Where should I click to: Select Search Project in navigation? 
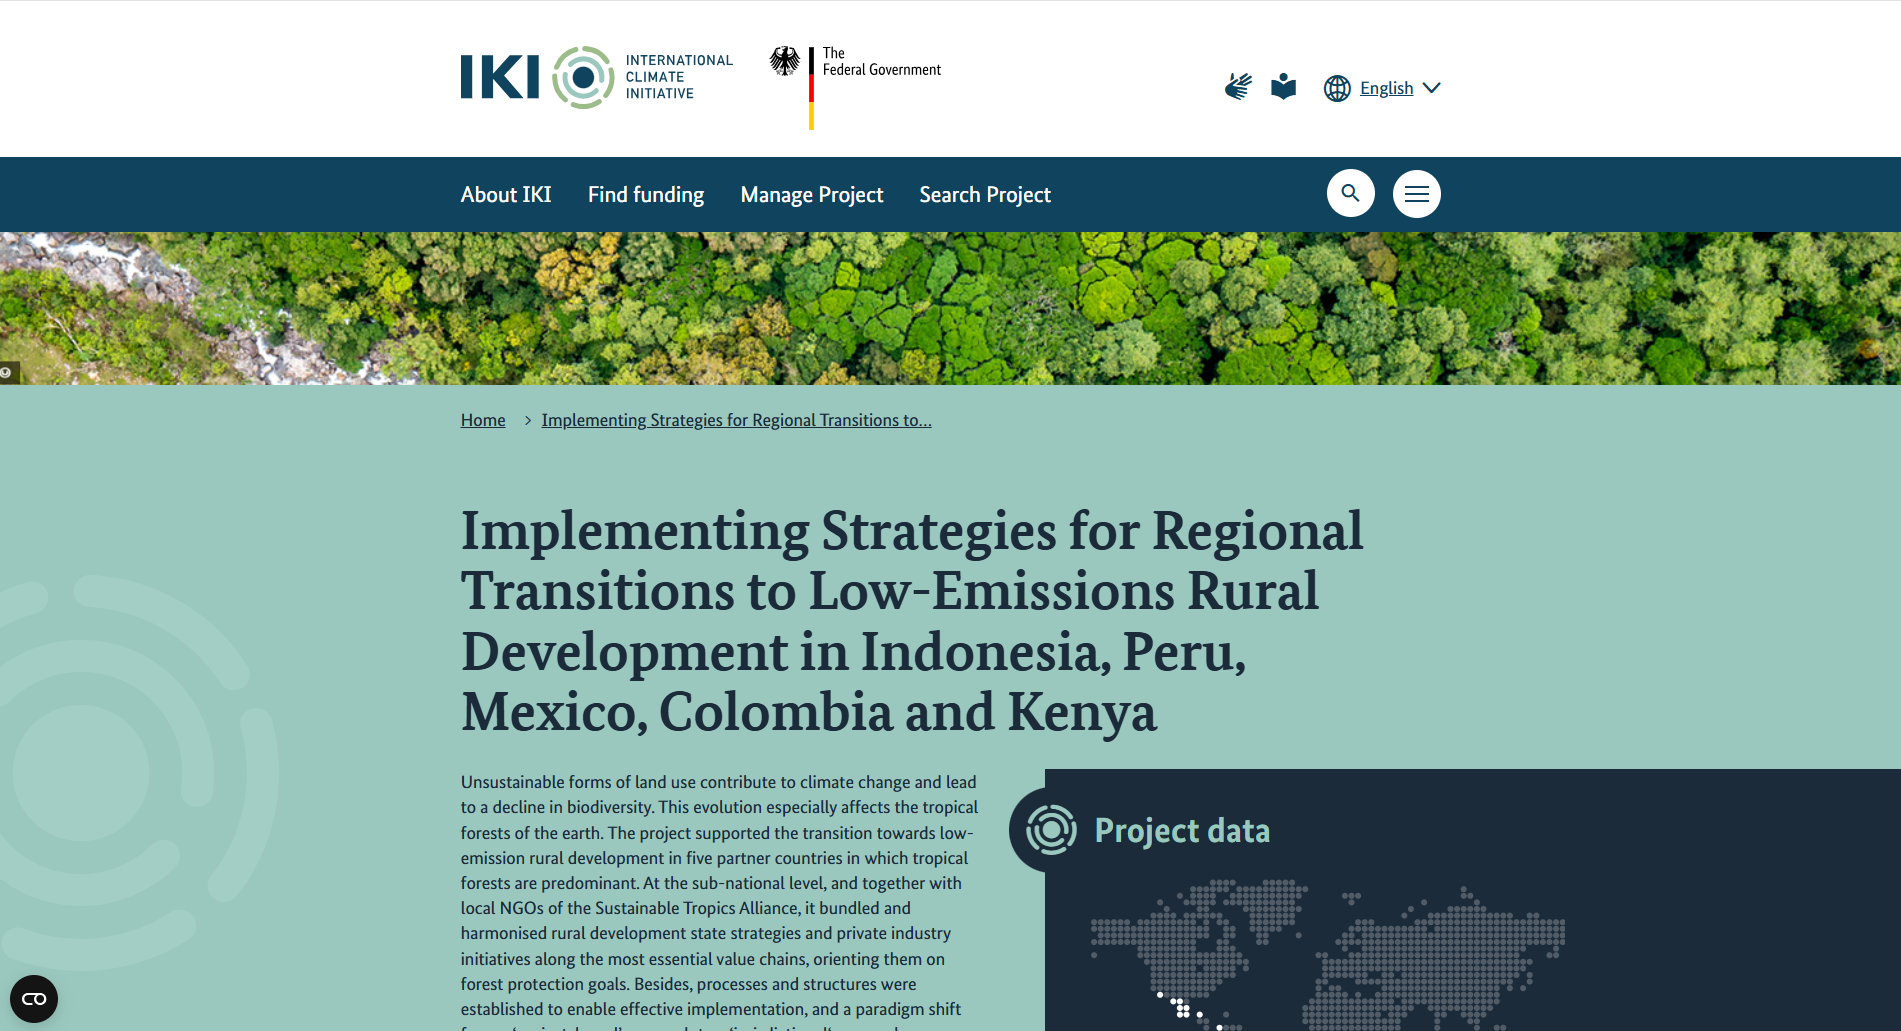click(x=985, y=195)
